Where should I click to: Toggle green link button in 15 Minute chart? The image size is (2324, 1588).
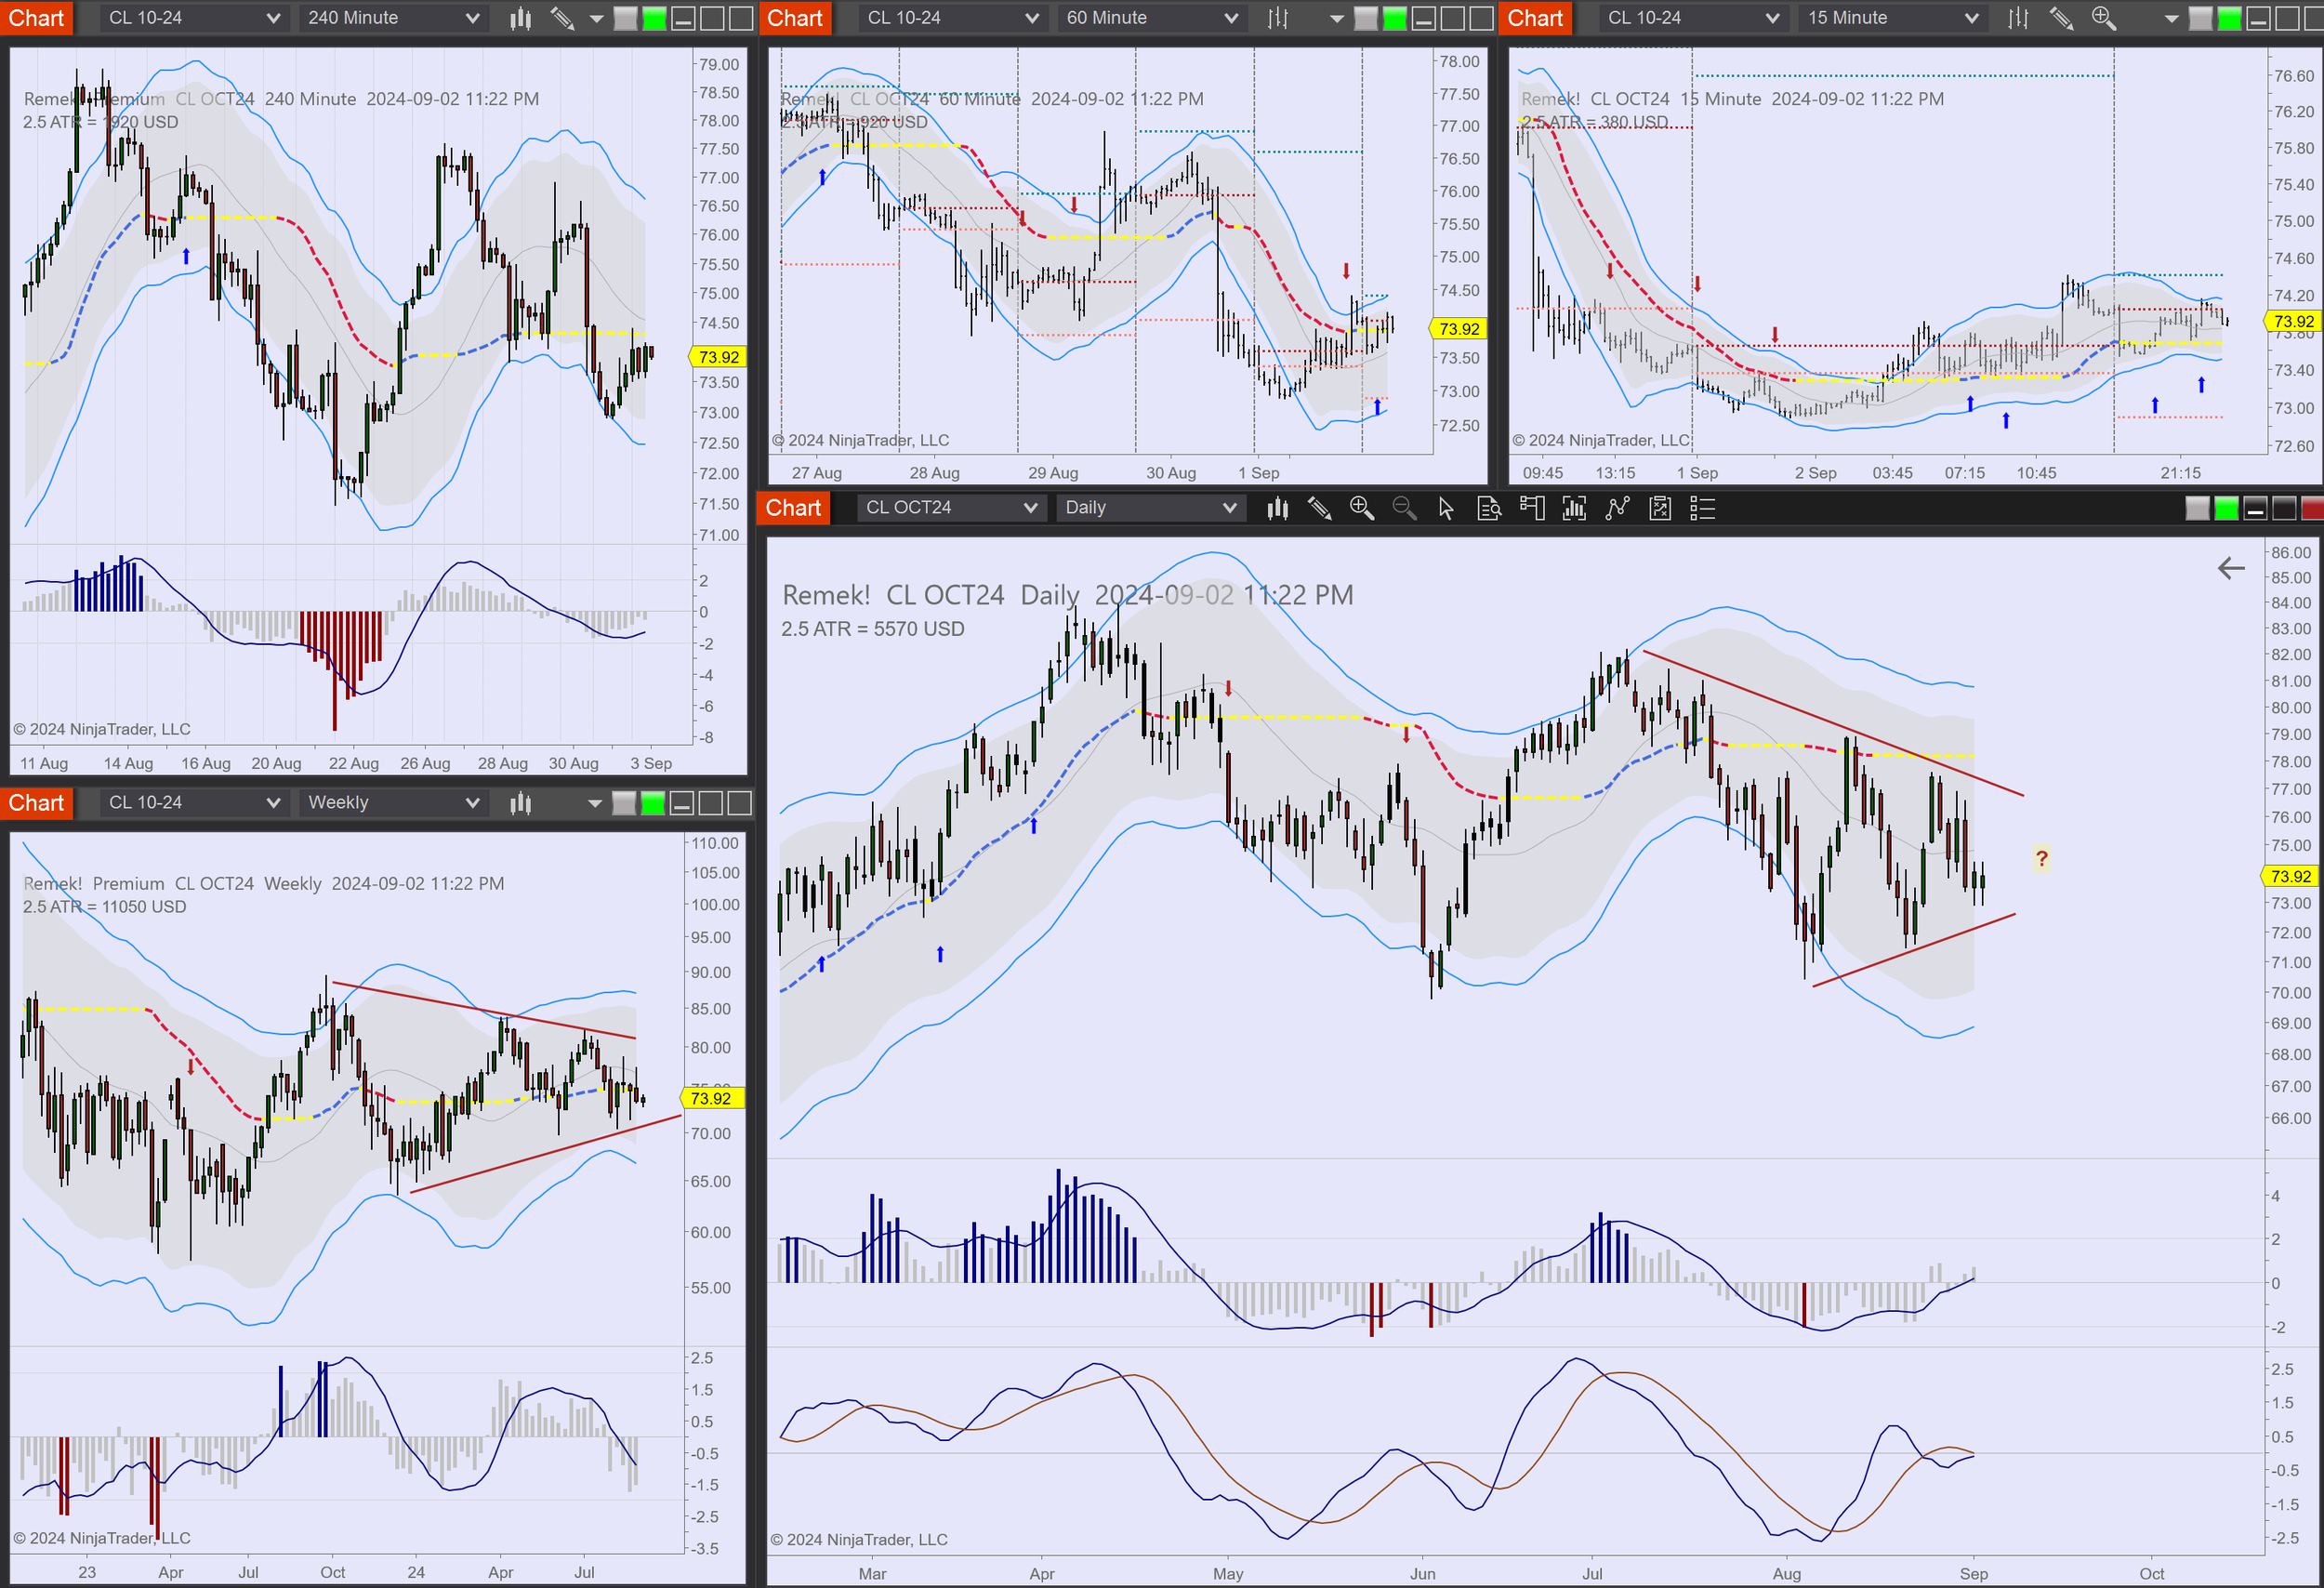coord(2229,18)
